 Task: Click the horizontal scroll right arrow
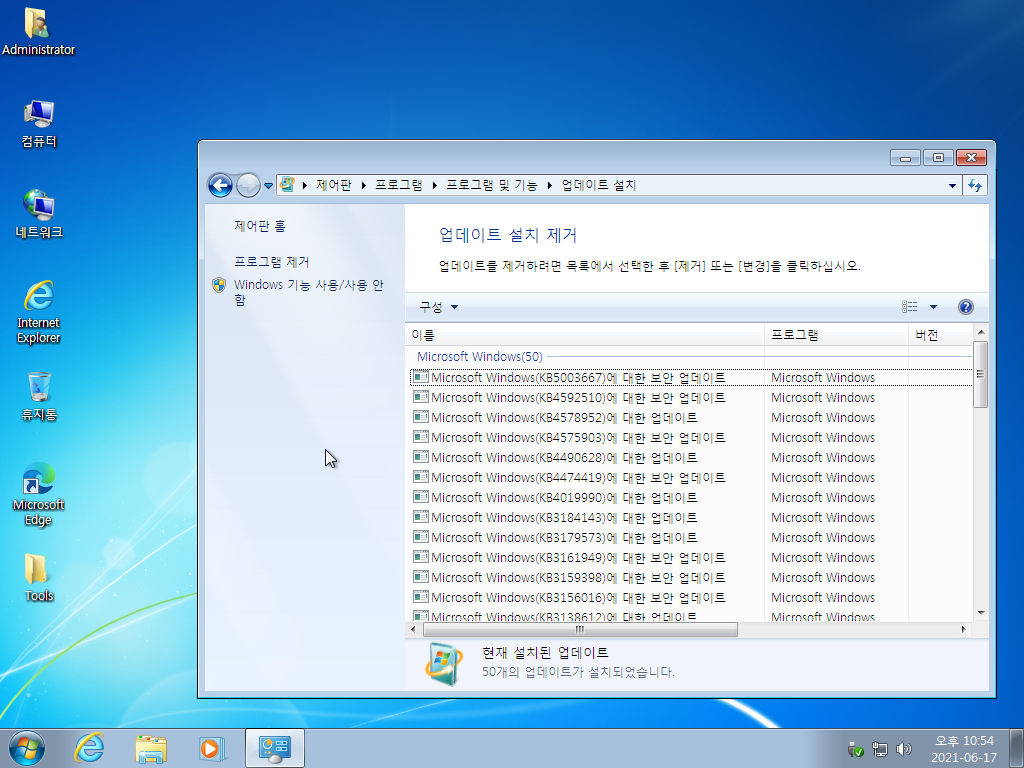click(x=964, y=630)
